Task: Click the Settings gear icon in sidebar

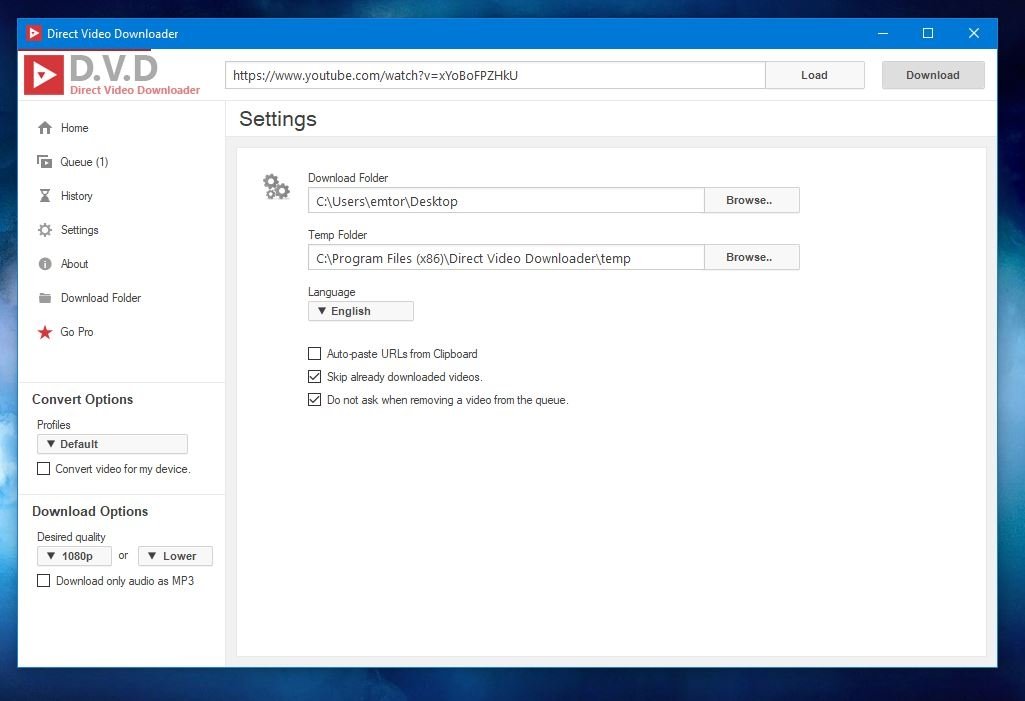Action: (x=44, y=230)
